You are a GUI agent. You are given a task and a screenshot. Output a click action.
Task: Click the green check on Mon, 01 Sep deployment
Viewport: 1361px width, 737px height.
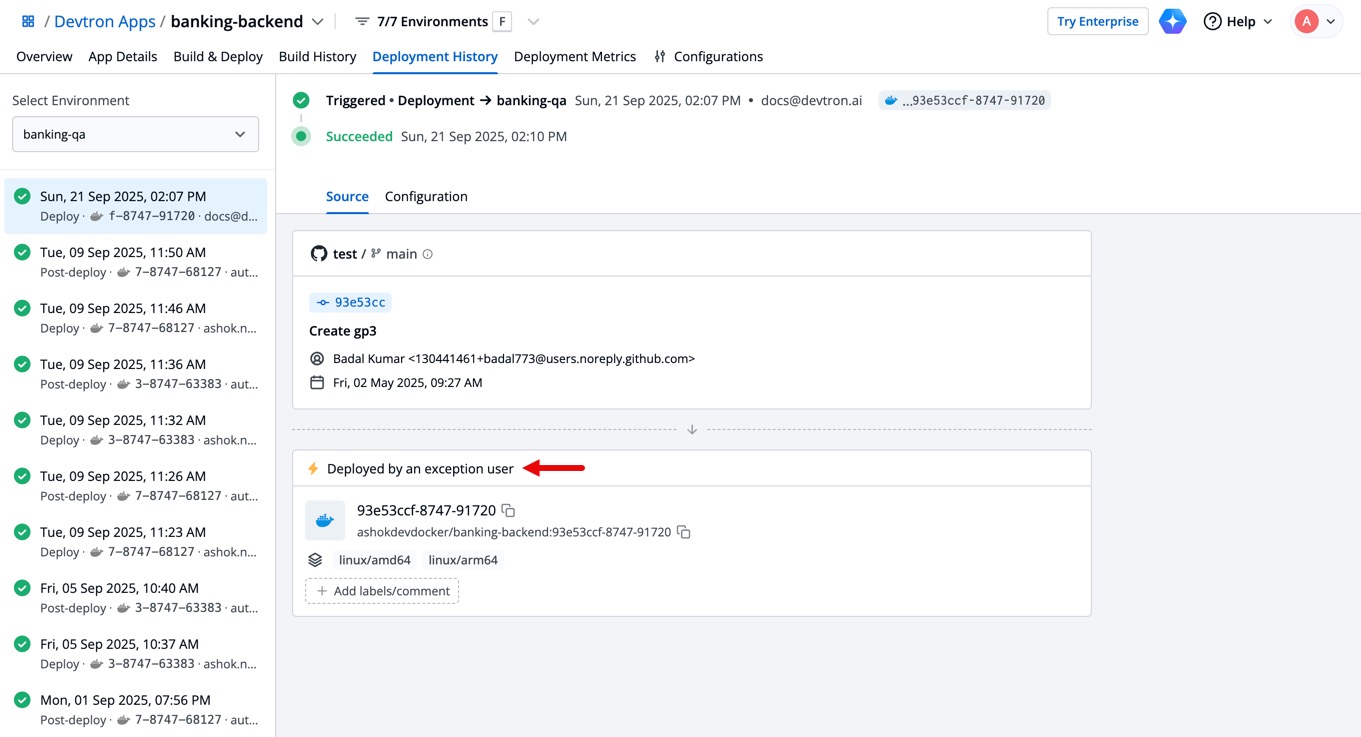coord(21,700)
